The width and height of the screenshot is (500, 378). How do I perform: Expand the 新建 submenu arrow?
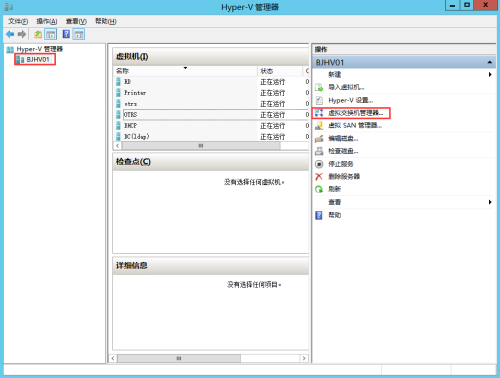[x=490, y=75]
